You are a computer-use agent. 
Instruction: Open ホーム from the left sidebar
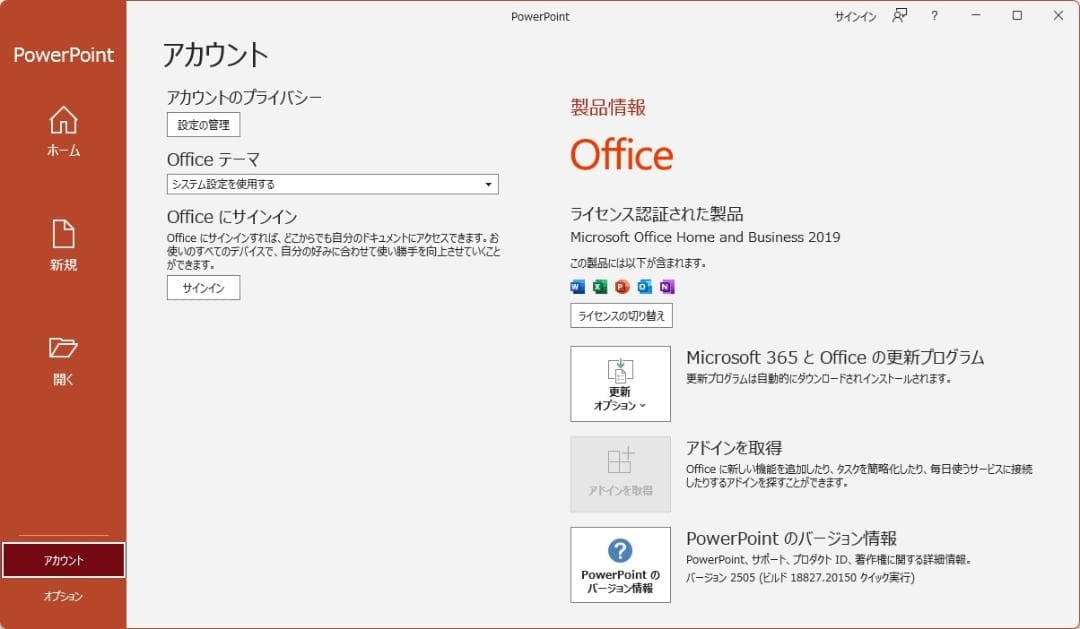pyautogui.click(x=62, y=133)
